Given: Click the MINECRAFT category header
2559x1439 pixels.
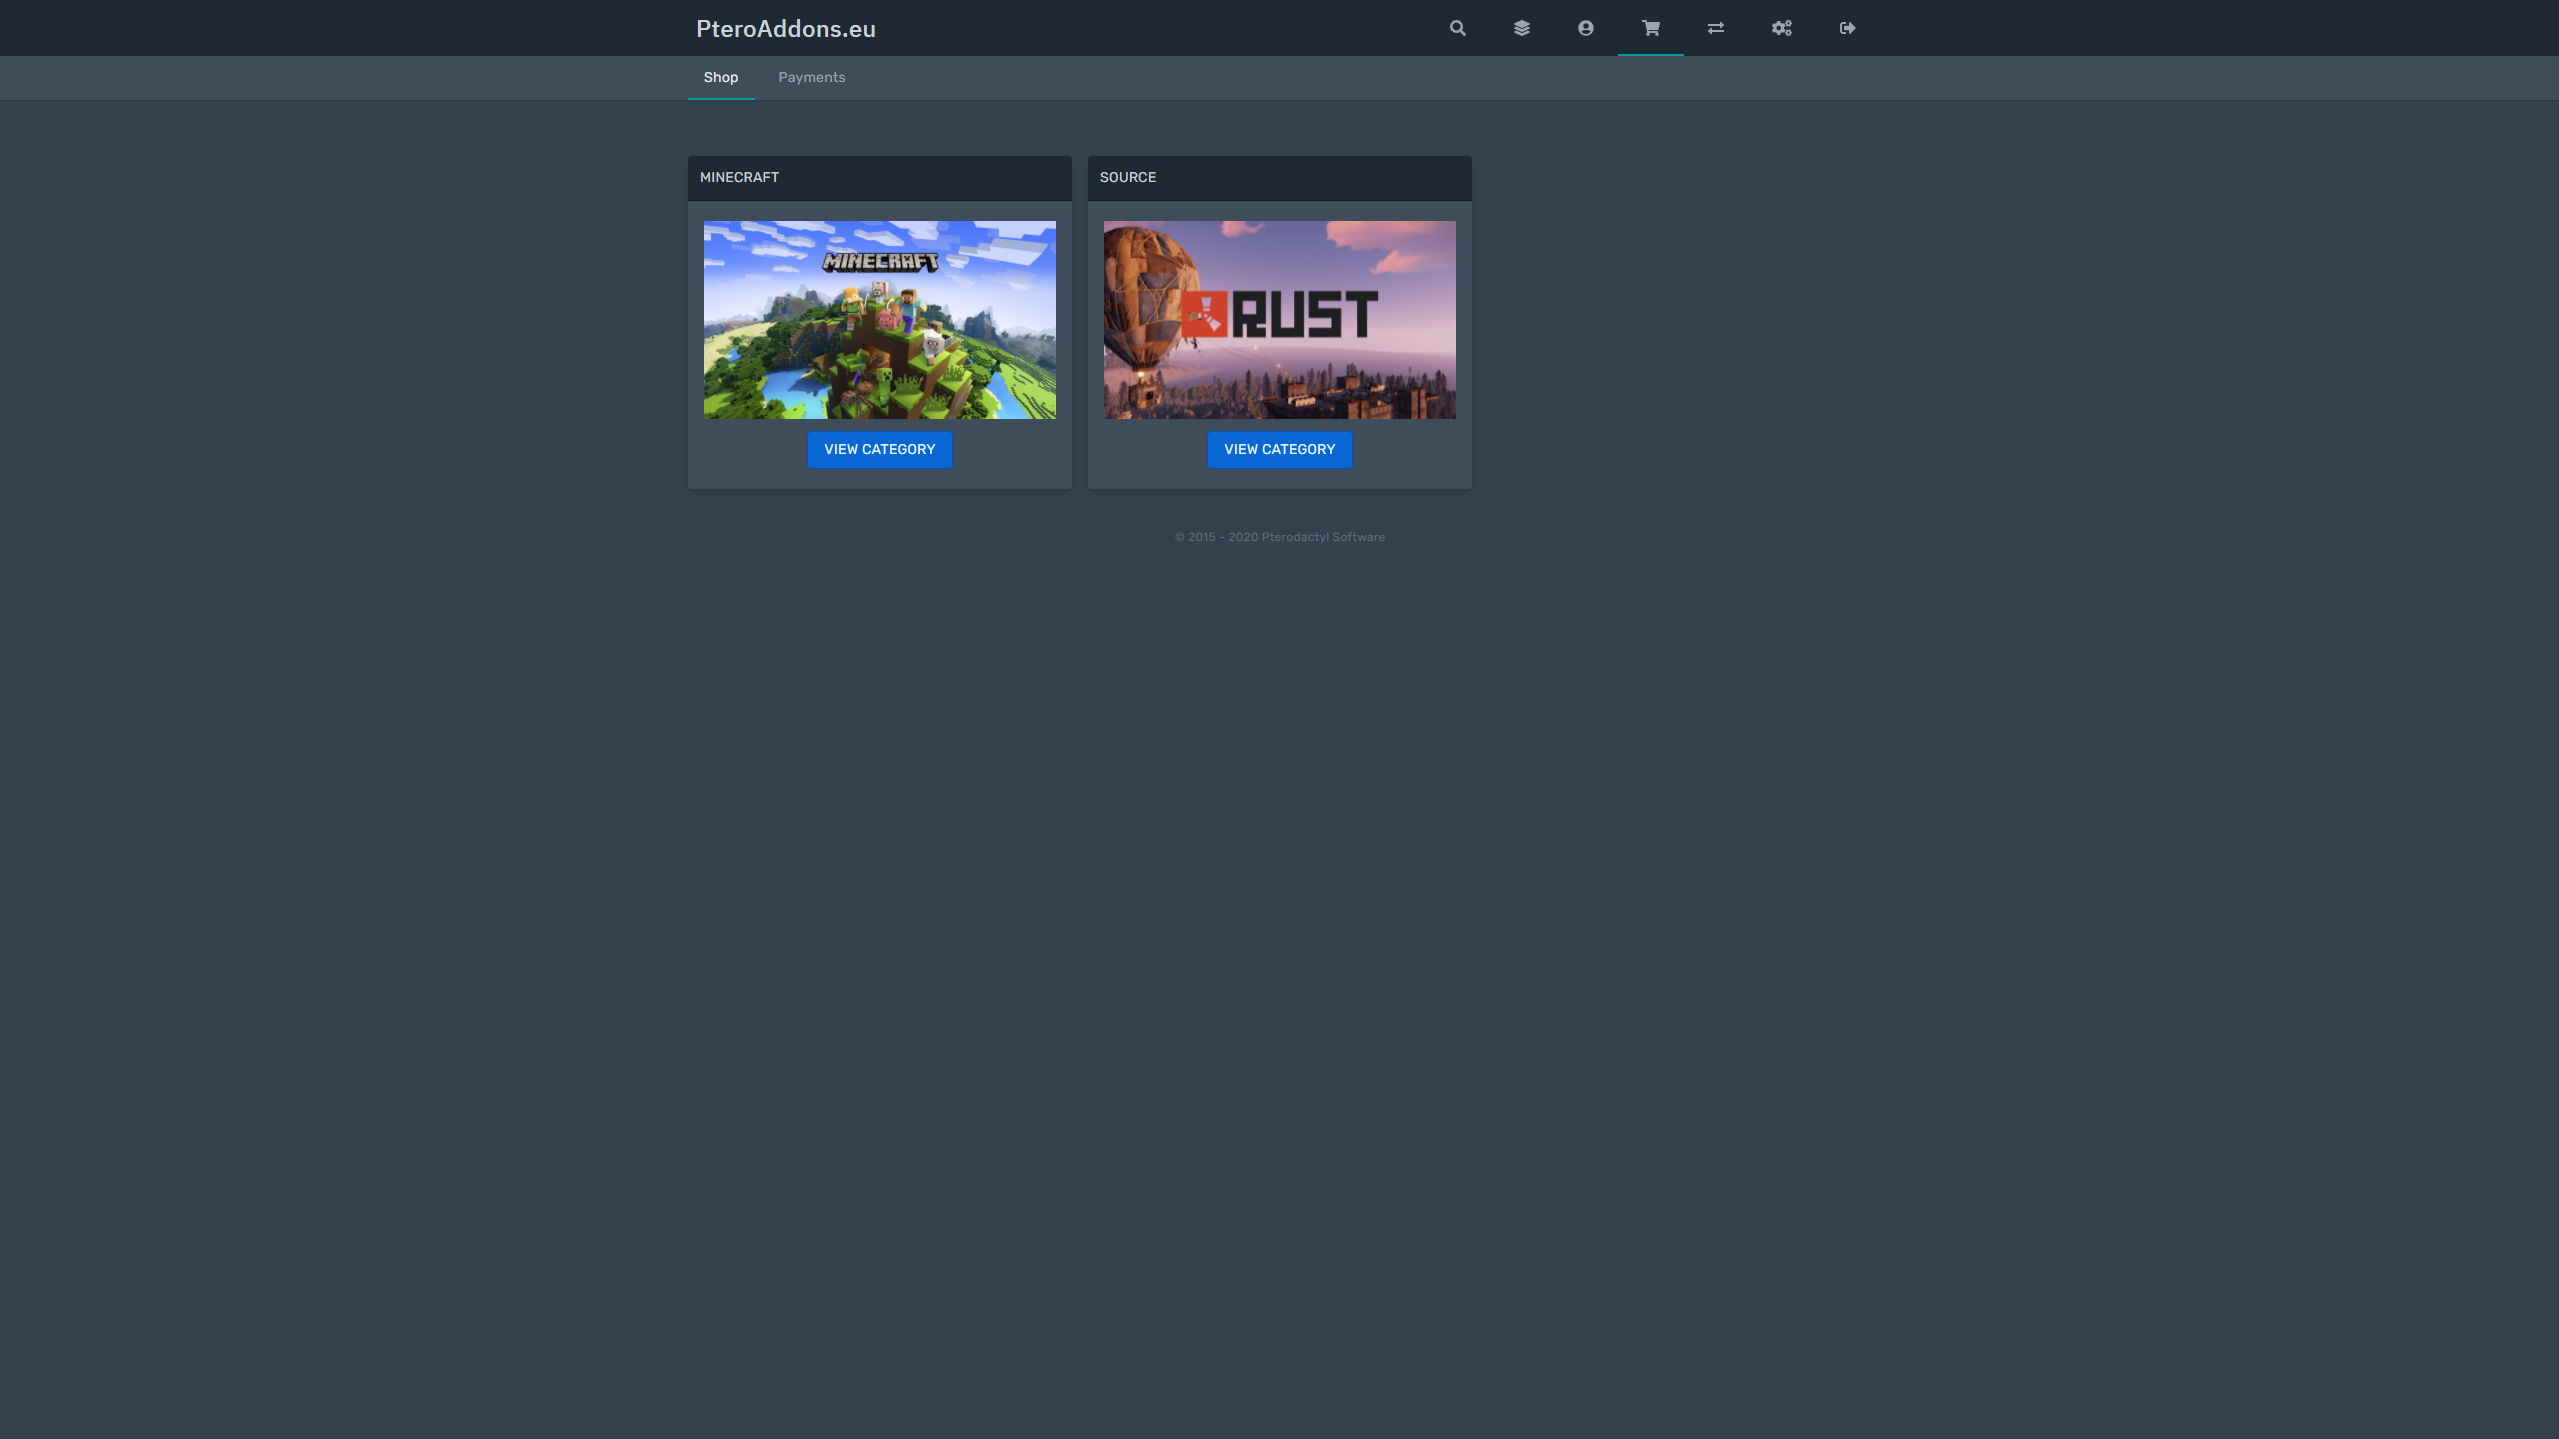Looking at the screenshot, I should [738, 178].
